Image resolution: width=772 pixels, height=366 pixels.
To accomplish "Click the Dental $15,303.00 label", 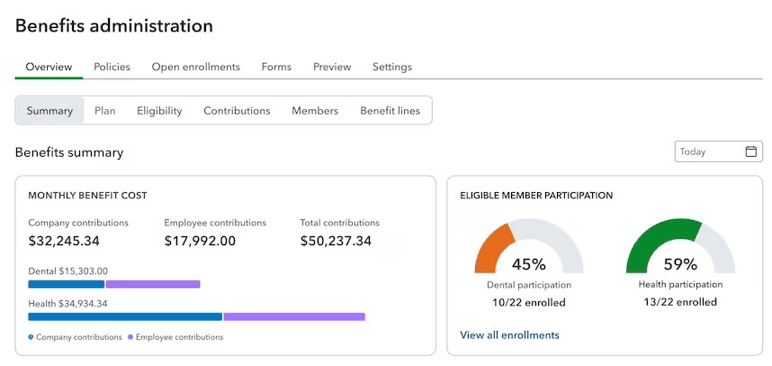I will 68,271.
